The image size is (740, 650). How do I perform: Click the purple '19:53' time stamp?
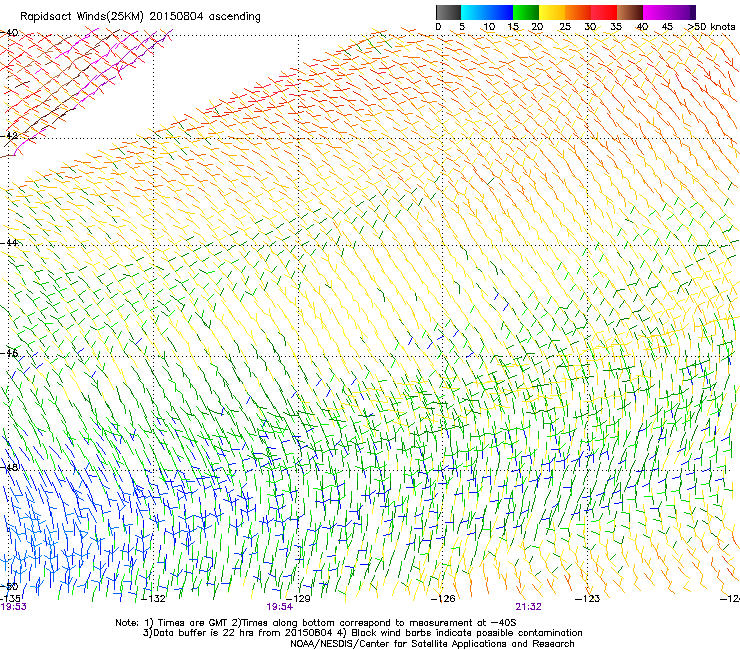pos(14,607)
